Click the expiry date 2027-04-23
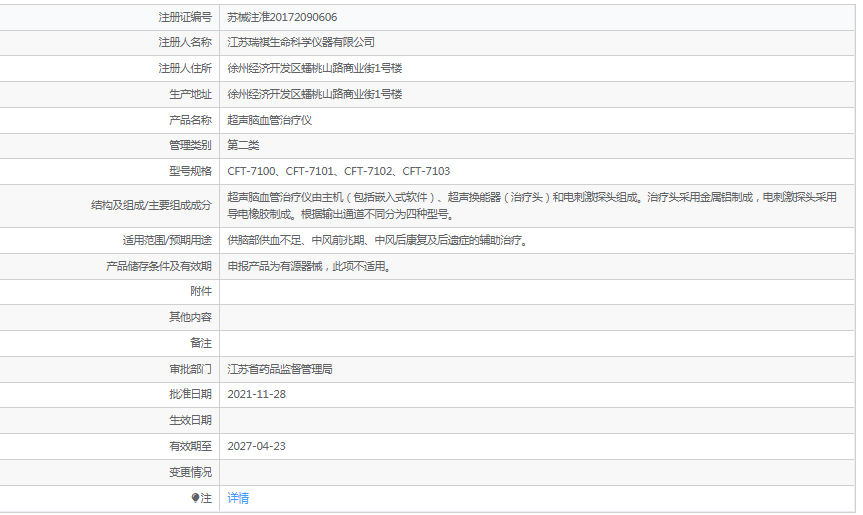 point(256,446)
